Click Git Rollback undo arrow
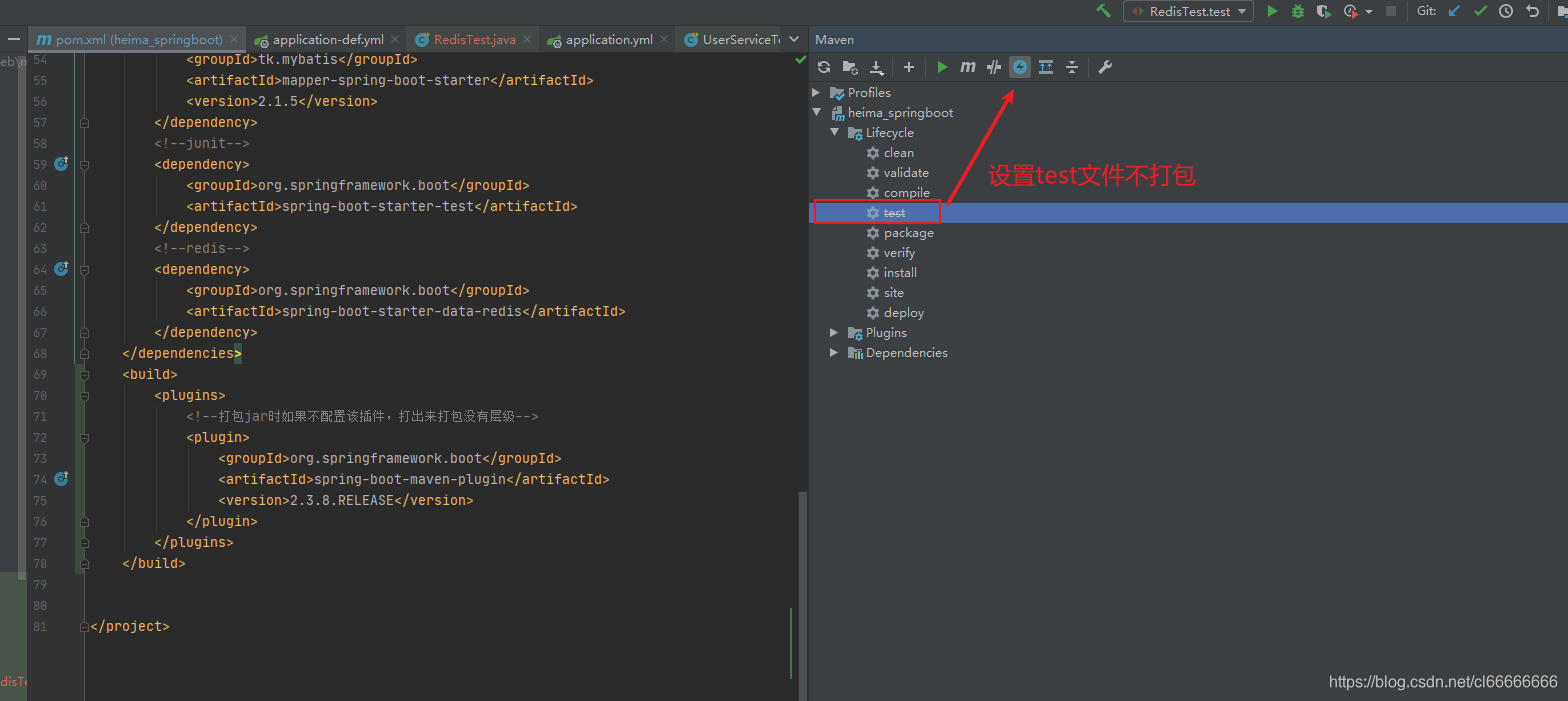The image size is (1568, 701). click(1532, 11)
